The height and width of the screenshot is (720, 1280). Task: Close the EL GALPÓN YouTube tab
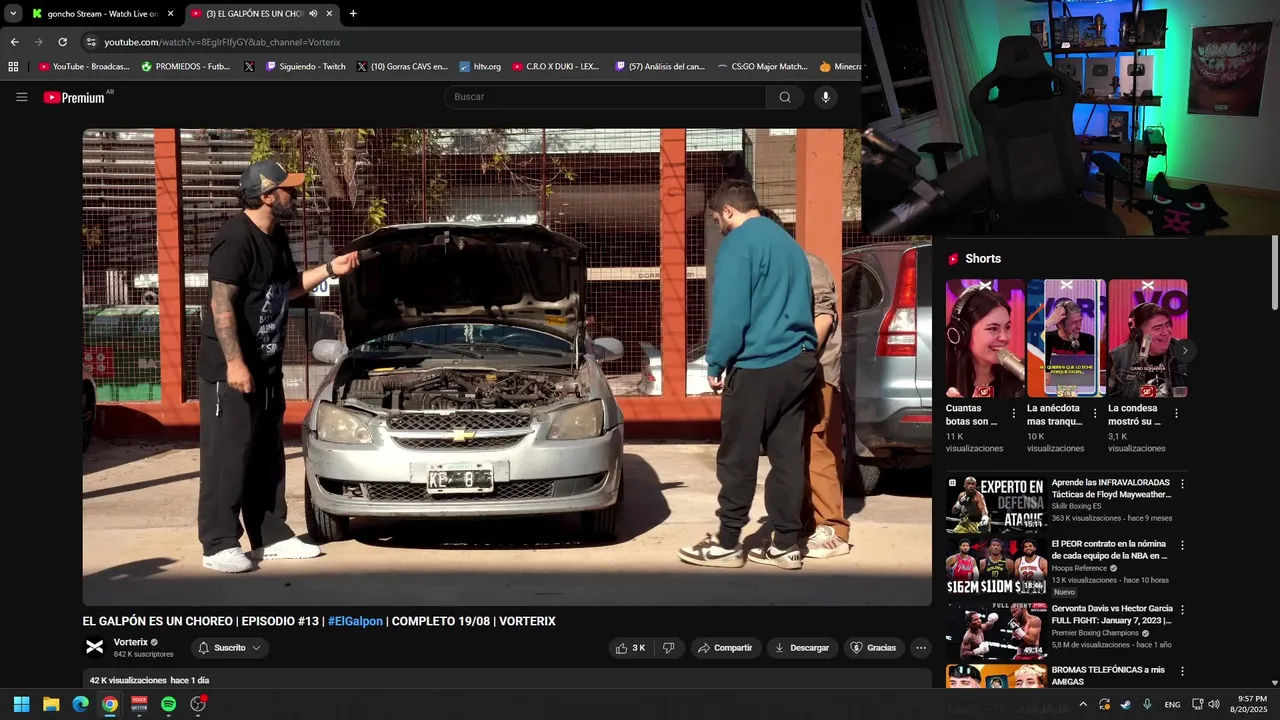pyautogui.click(x=329, y=14)
